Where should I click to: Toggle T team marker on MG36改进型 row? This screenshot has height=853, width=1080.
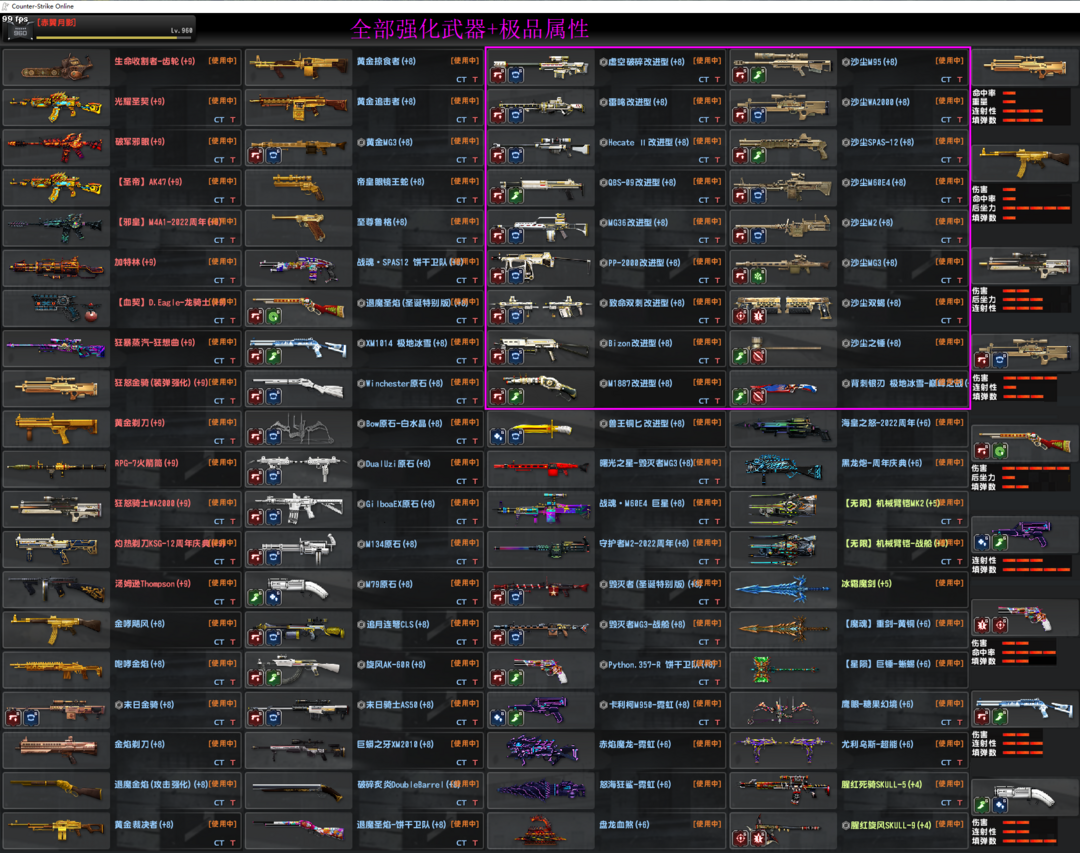tap(718, 240)
